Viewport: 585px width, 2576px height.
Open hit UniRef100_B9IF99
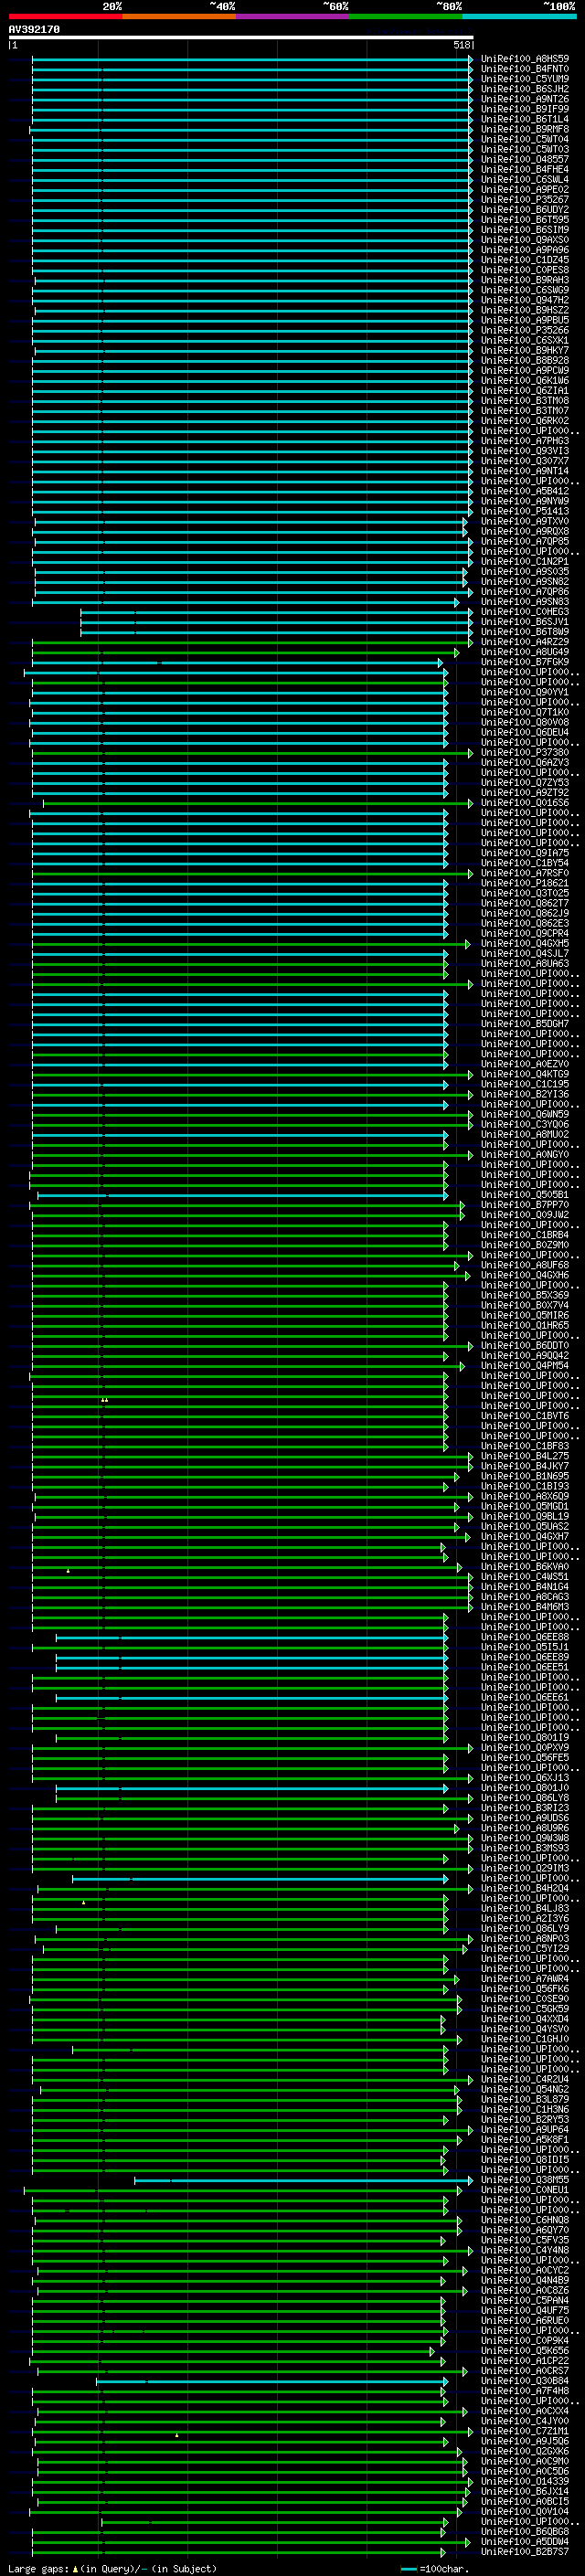tap(525, 109)
